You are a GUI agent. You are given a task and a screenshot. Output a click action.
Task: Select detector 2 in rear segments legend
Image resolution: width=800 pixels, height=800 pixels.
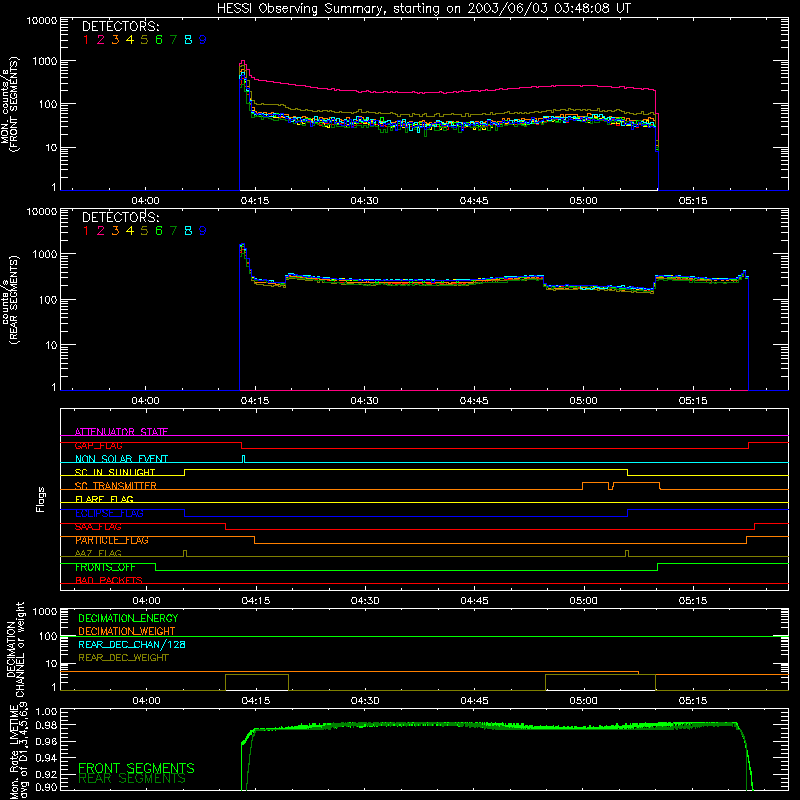(x=101, y=231)
